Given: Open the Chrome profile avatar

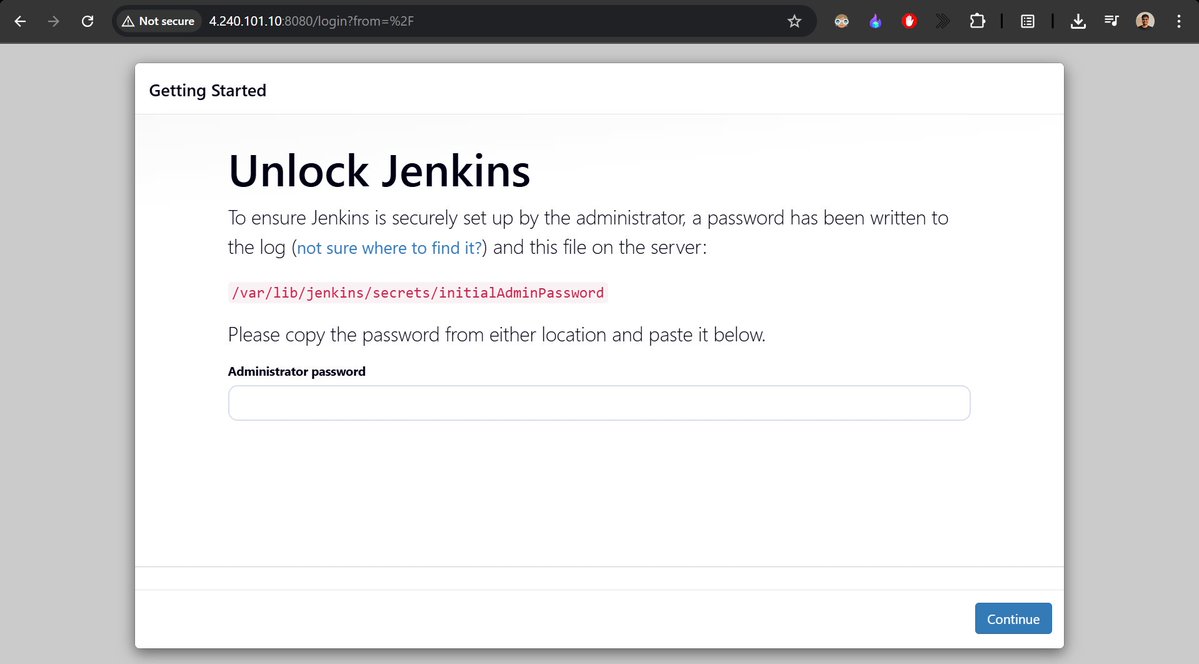Looking at the screenshot, I should point(1144,20).
